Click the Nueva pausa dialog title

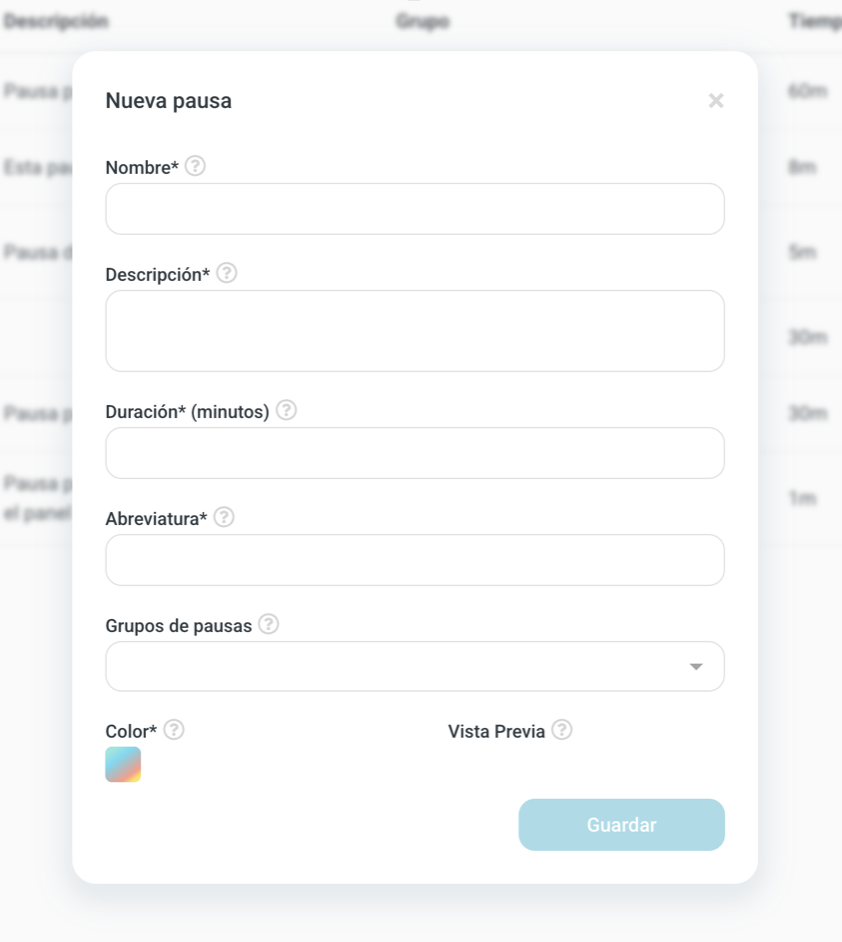point(168,101)
